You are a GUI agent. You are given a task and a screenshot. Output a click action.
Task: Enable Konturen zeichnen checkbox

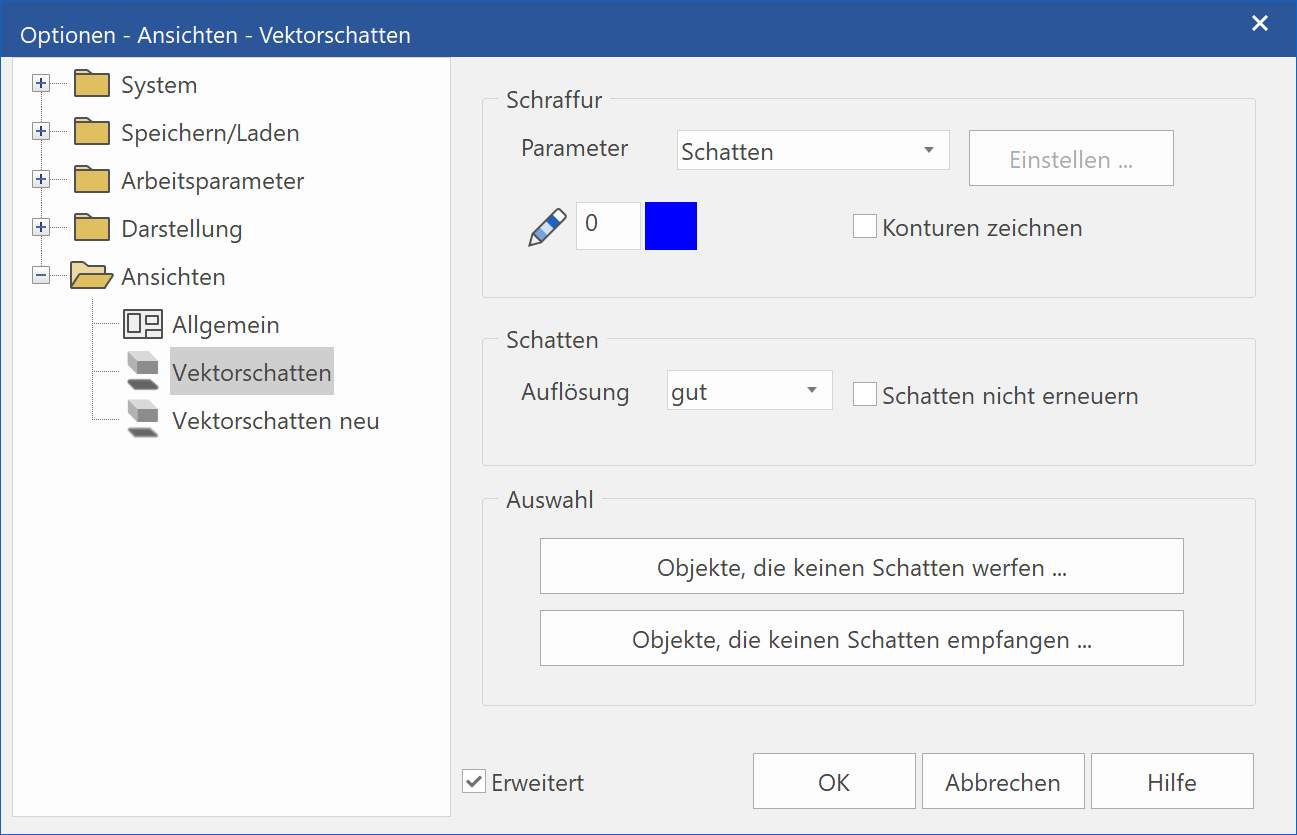(865, 227)
